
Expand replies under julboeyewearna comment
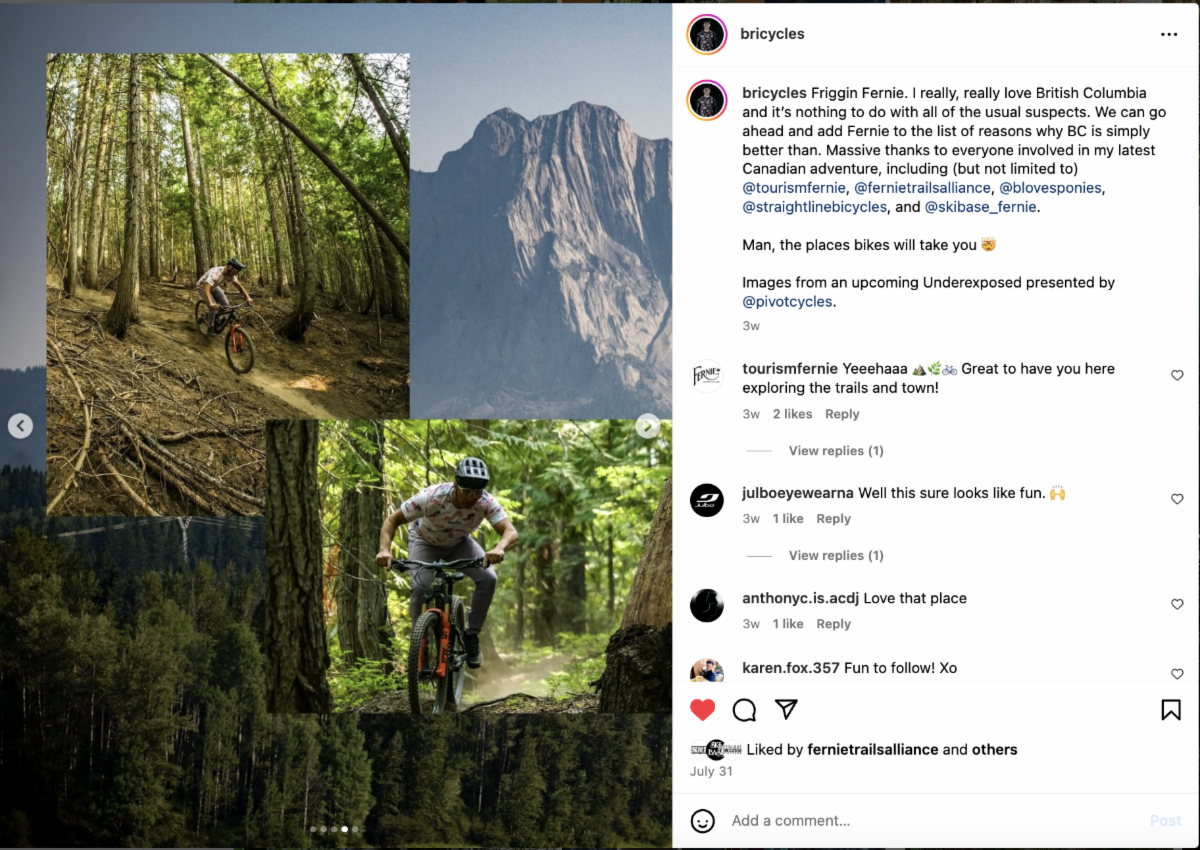836,556
